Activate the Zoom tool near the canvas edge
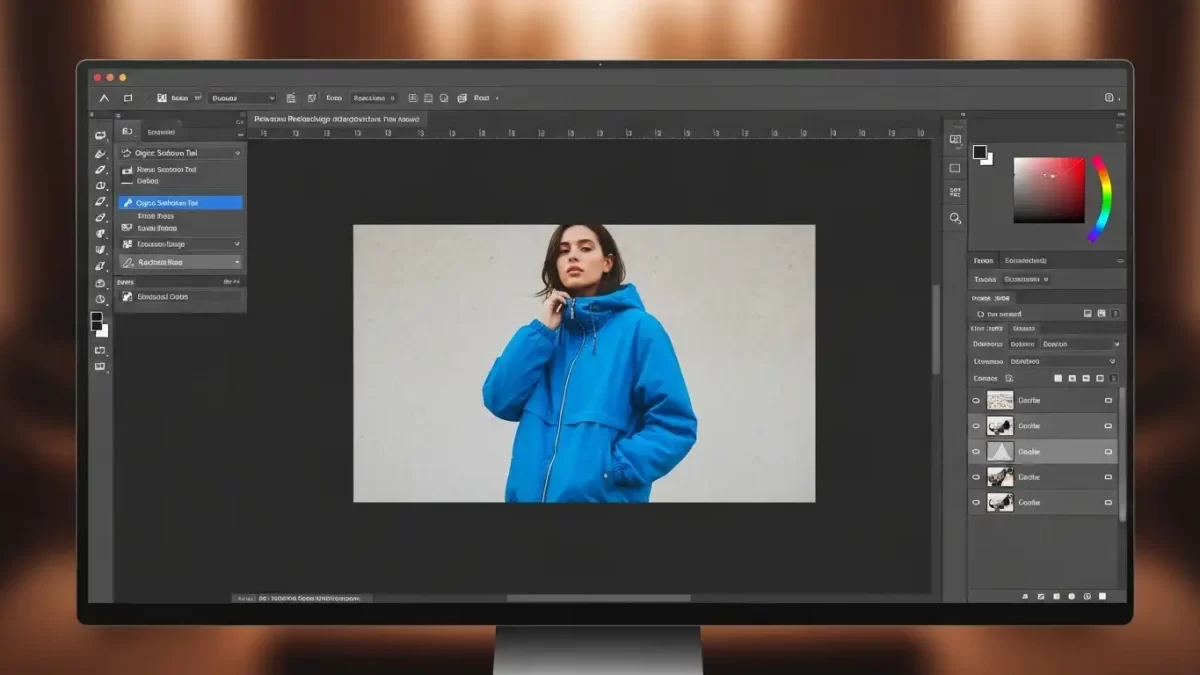This screenshot has width=1200, height=675. point(955,218)
